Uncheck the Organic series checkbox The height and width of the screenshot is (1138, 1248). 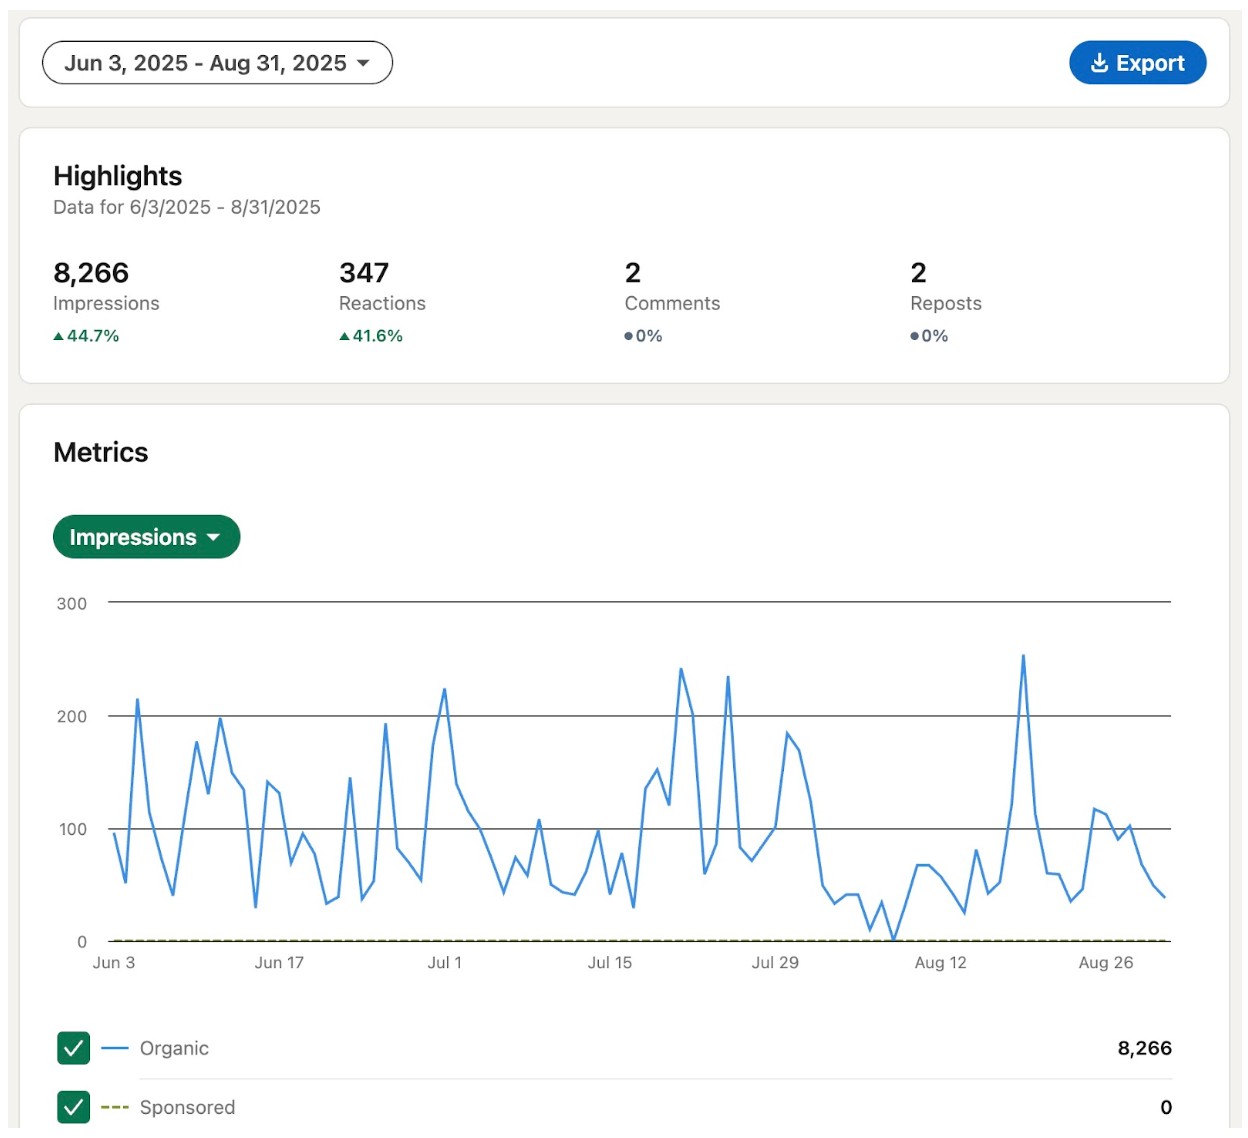[x=74, y=1048]
